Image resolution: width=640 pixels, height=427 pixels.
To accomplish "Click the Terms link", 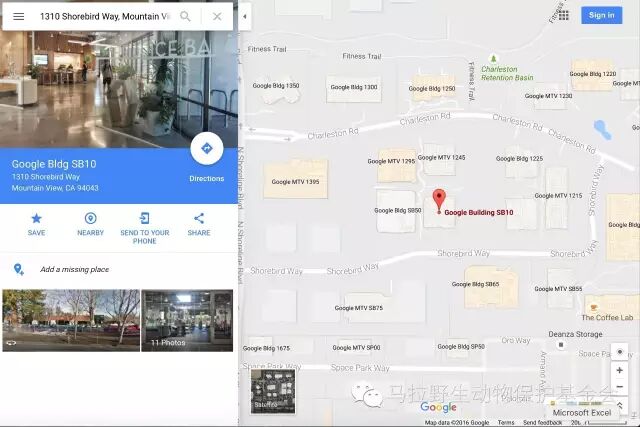I will point(506,423).
